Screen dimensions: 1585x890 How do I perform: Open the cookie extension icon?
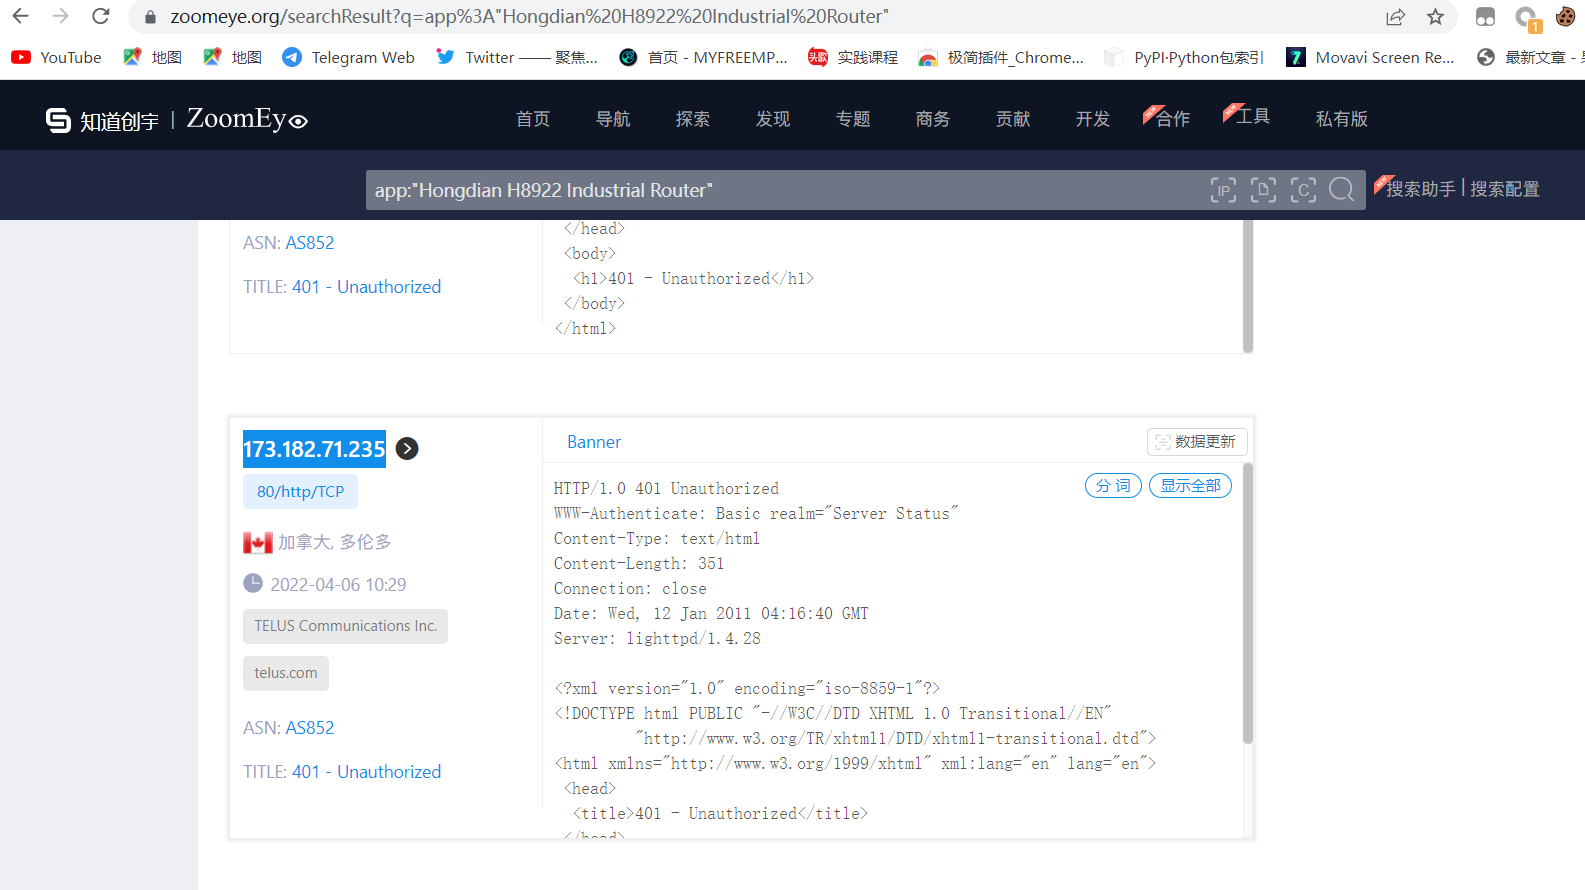pyautogui.click(x=1565, y=16)
